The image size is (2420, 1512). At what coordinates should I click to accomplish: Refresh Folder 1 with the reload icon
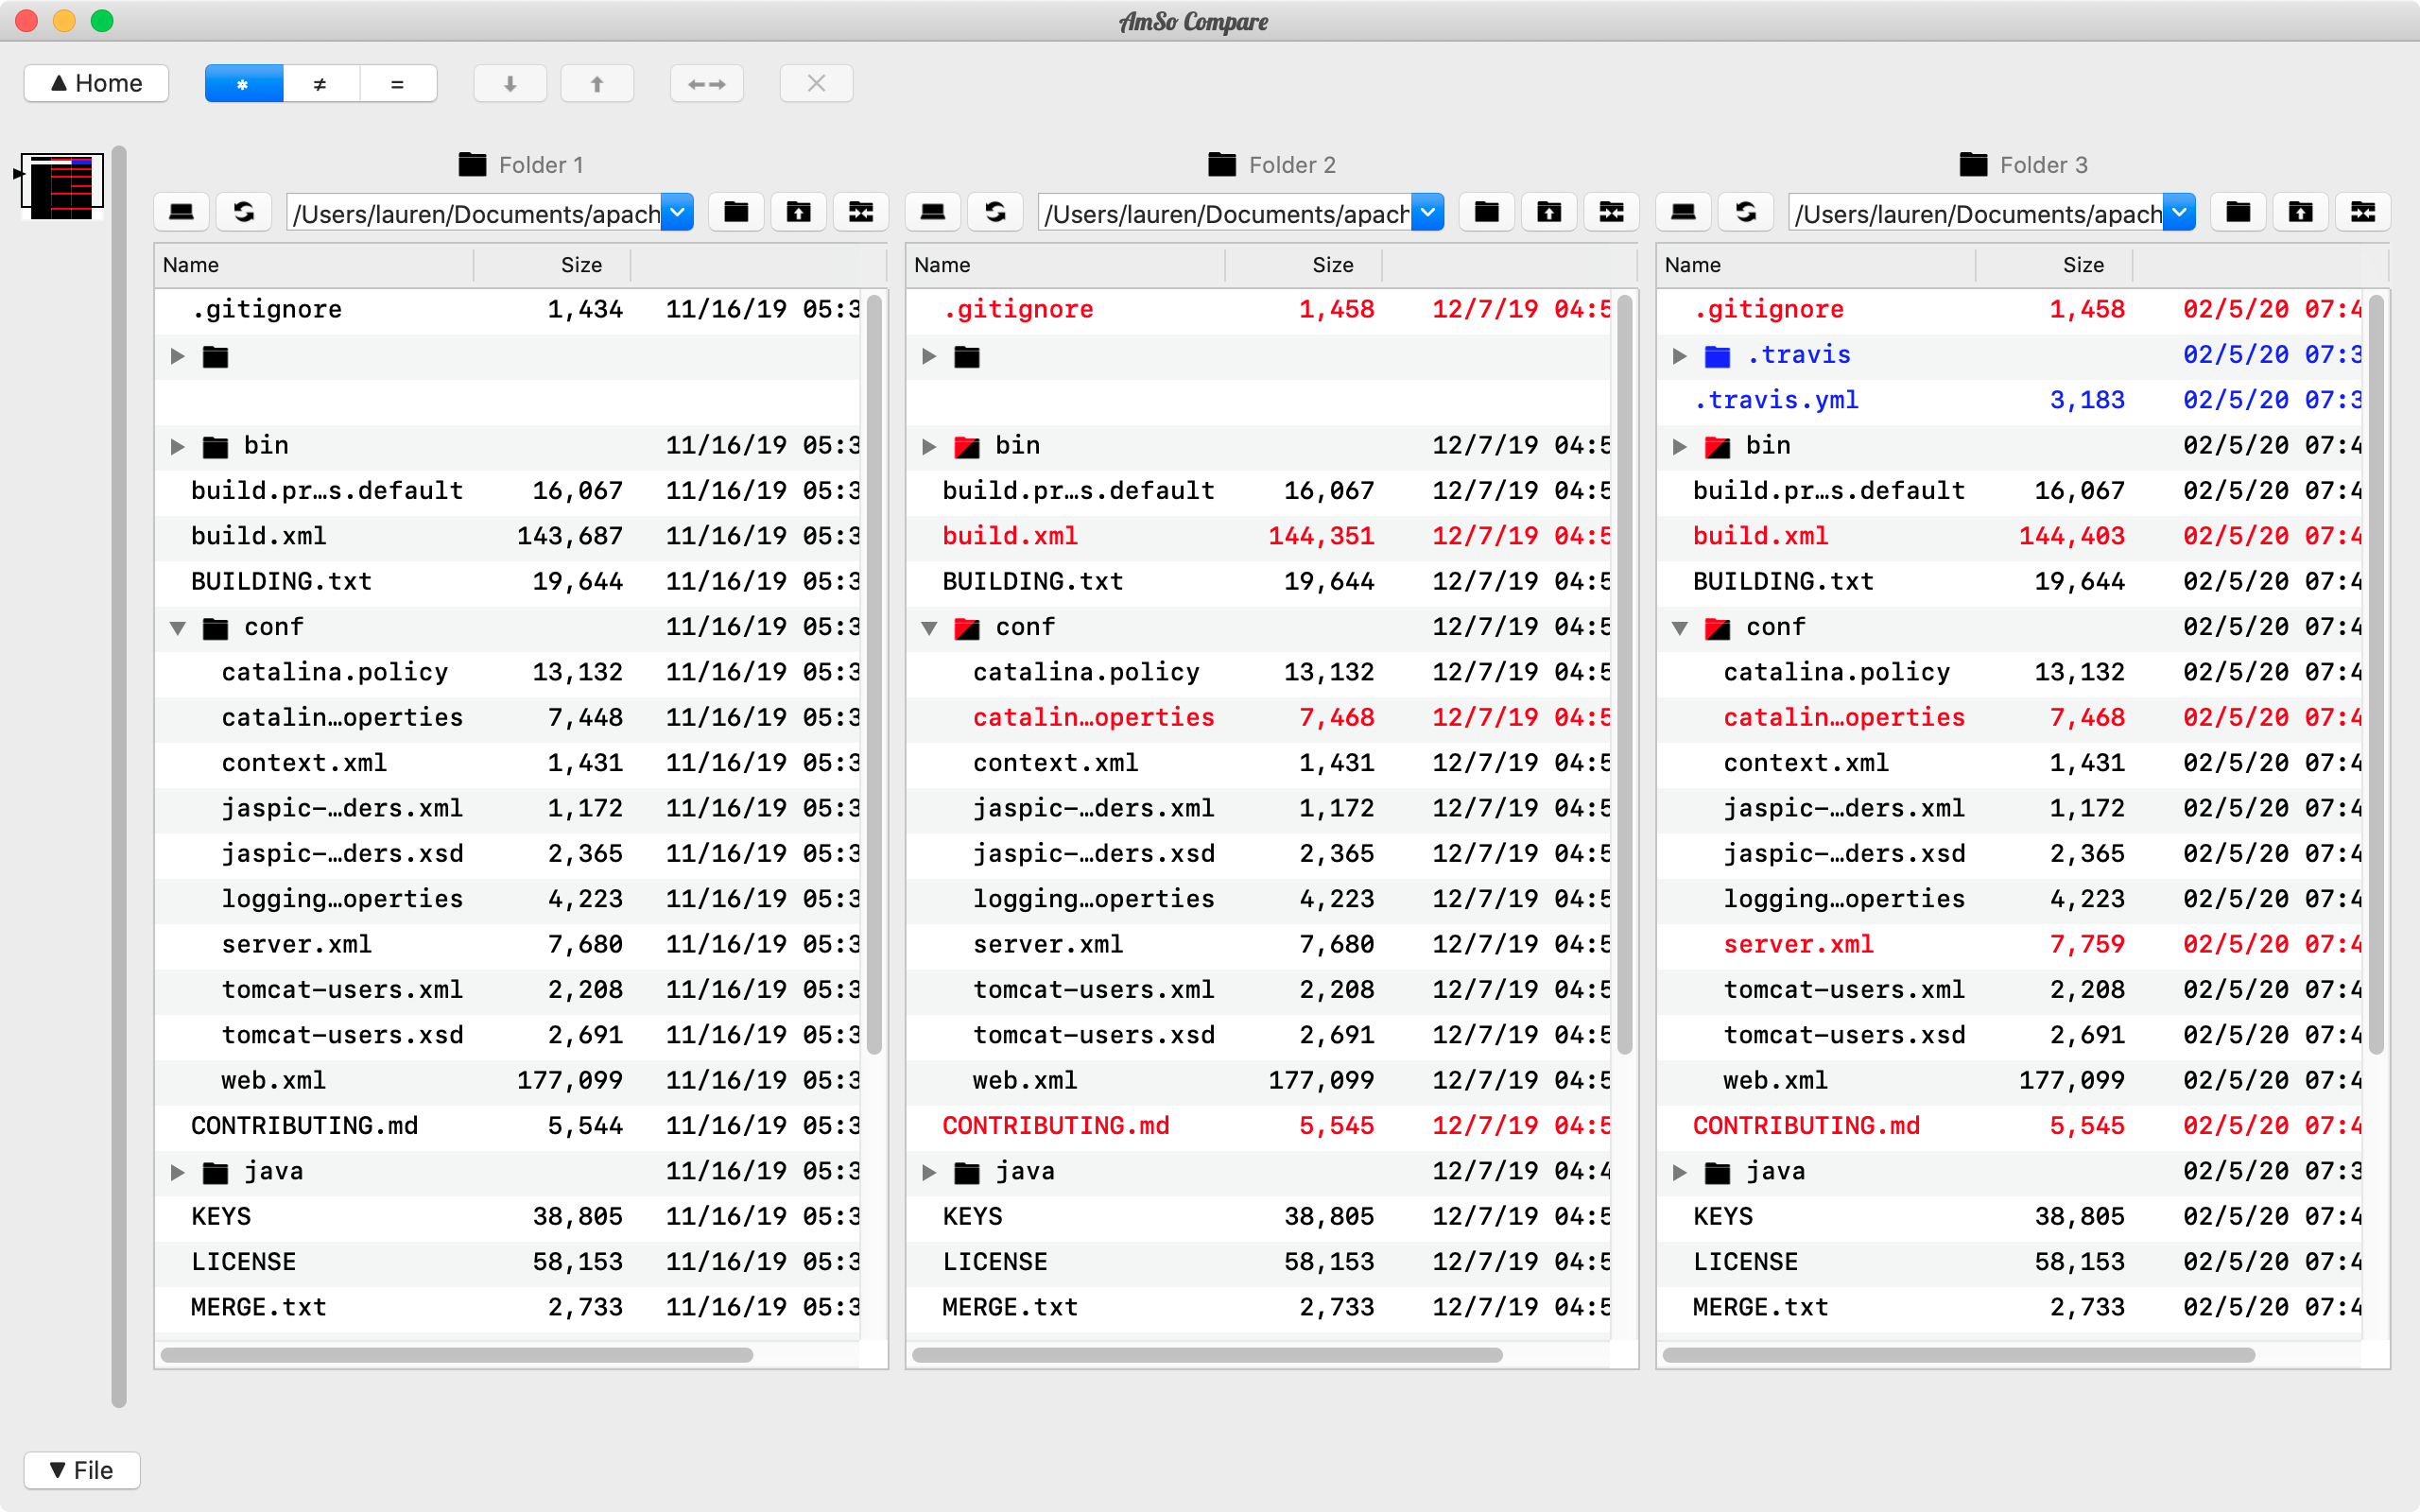pos(244,212)
